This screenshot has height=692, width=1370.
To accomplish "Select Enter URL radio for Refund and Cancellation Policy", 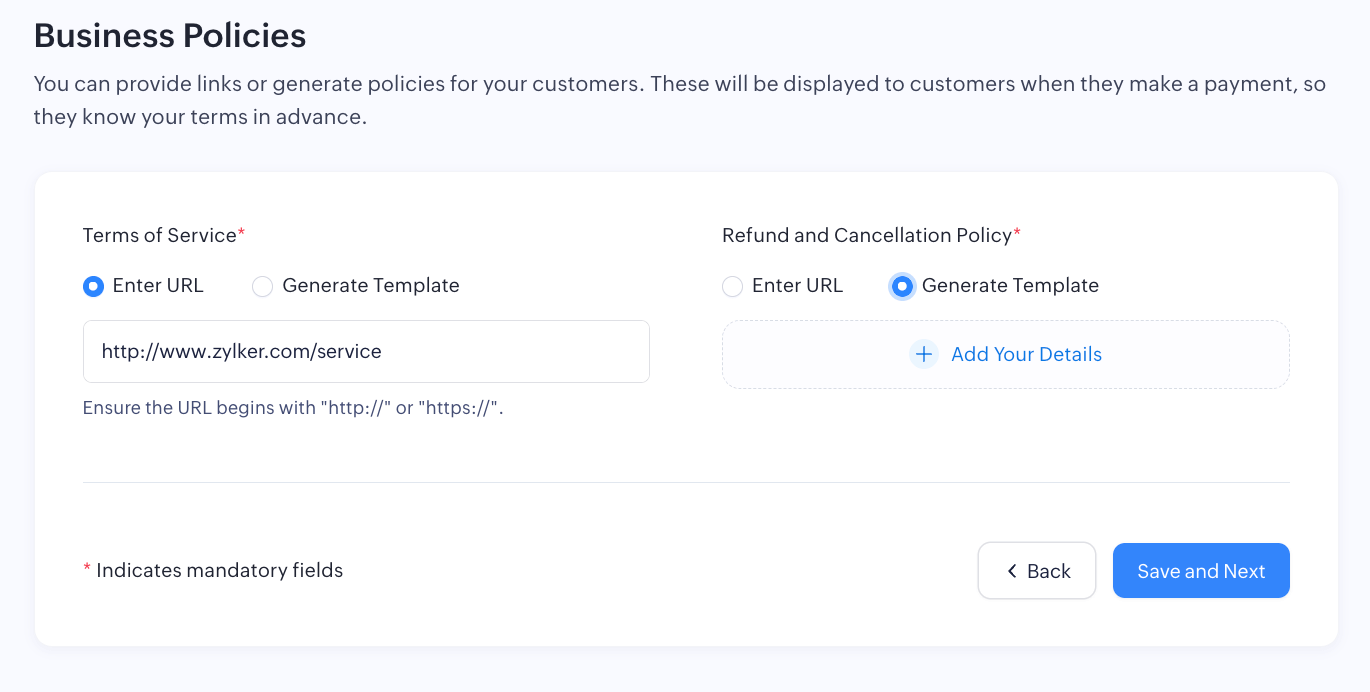I will pyautogui.click(x=732, y=287).
